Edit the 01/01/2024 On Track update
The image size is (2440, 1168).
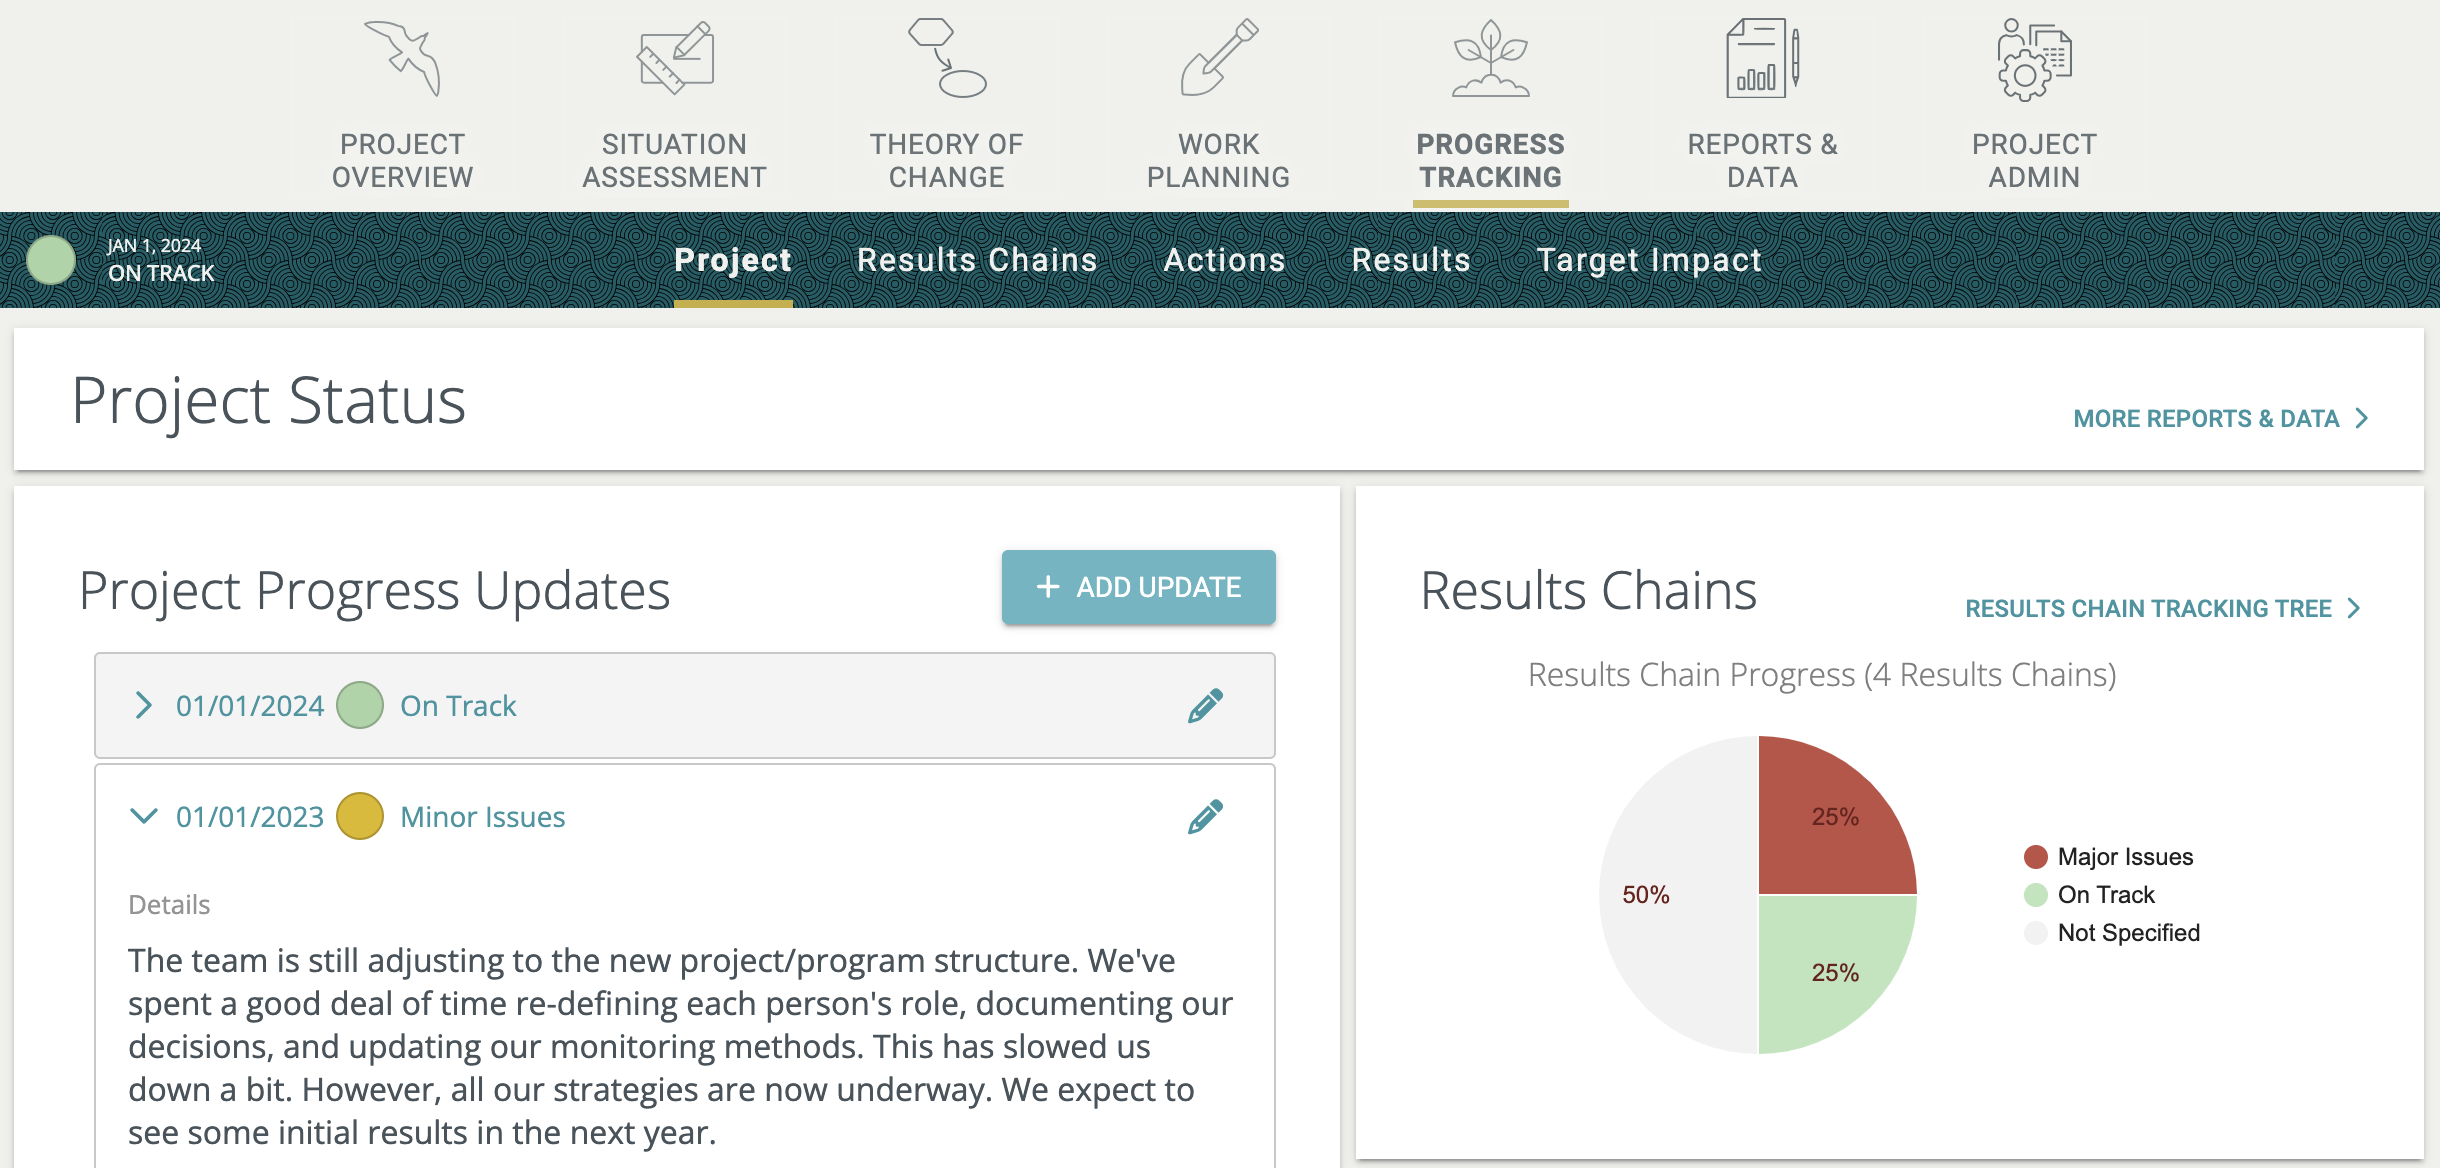(1205, 706)
